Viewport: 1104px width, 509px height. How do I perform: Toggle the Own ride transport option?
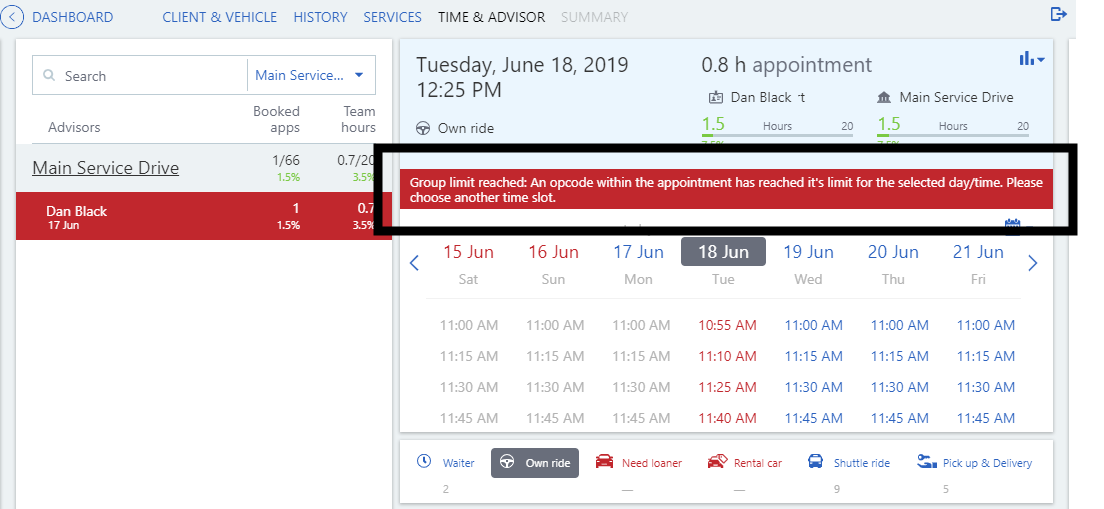tap(535, 463)
